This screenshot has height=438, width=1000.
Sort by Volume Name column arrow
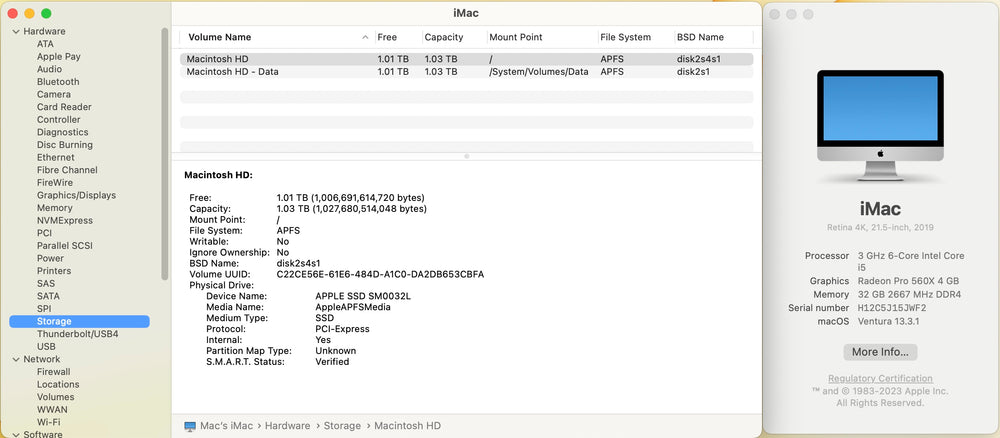tap(365, 37)
